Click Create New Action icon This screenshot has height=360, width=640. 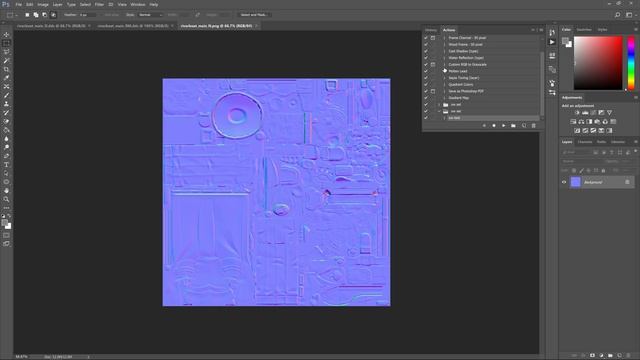pos(524,126)
